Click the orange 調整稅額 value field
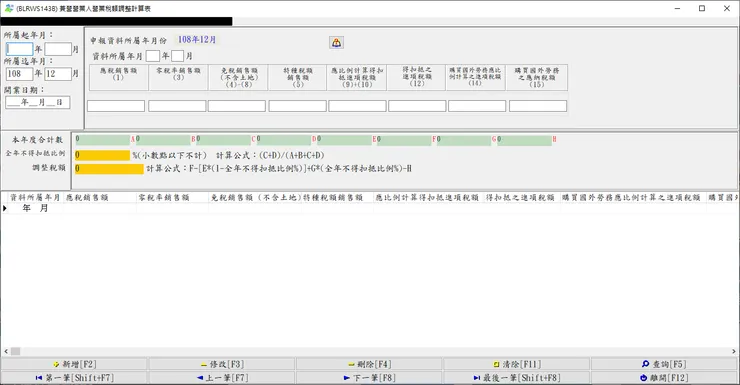Image resolution: width=740 pixels, height=385 pixels. tap(109, 169)
